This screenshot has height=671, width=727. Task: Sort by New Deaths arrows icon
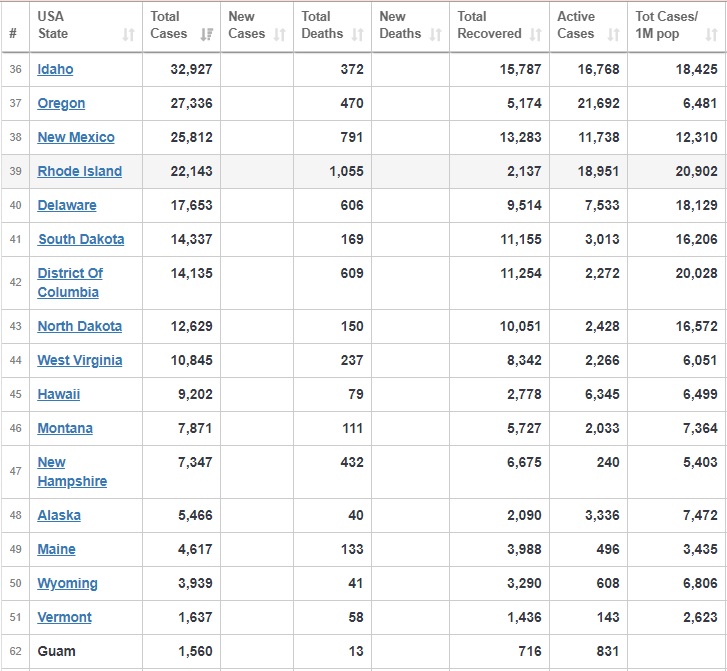click(x=436, y=35)
